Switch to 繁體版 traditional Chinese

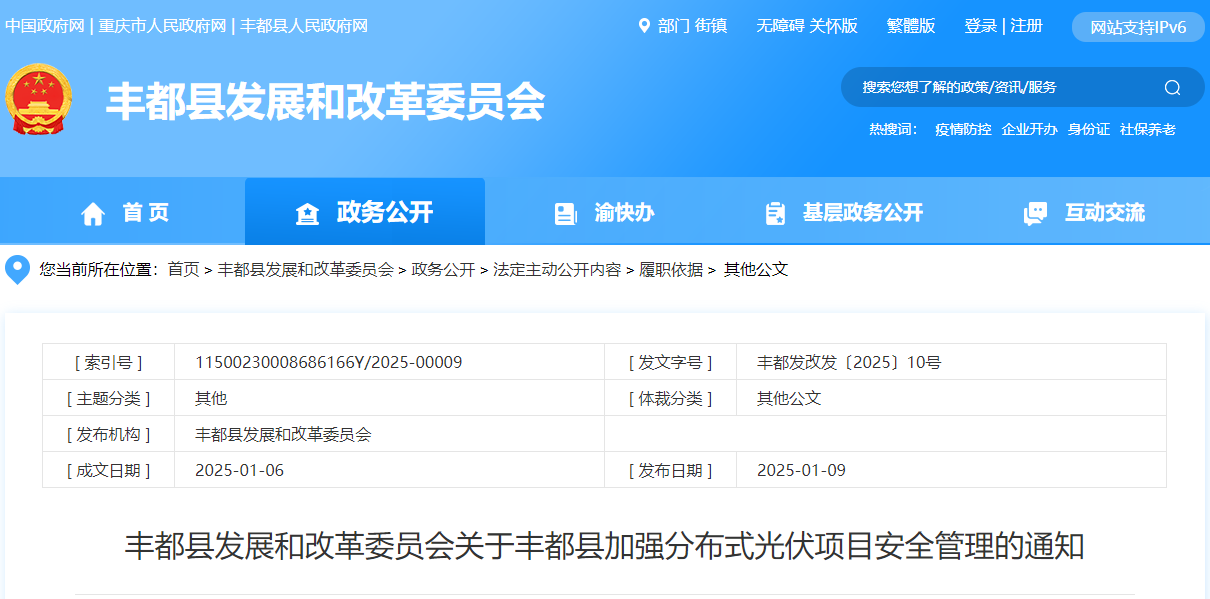click(x=910, y=26)
